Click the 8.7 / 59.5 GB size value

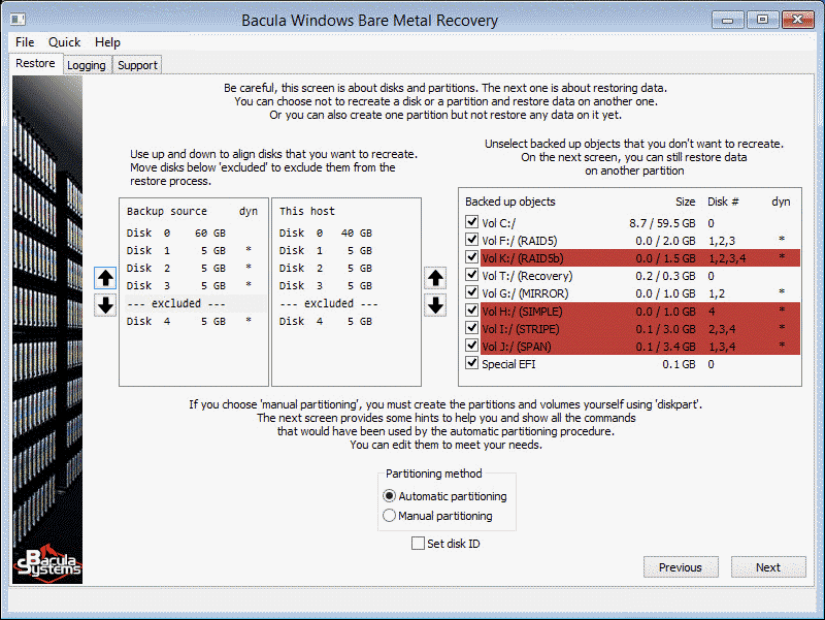click(x=662, y=223)
